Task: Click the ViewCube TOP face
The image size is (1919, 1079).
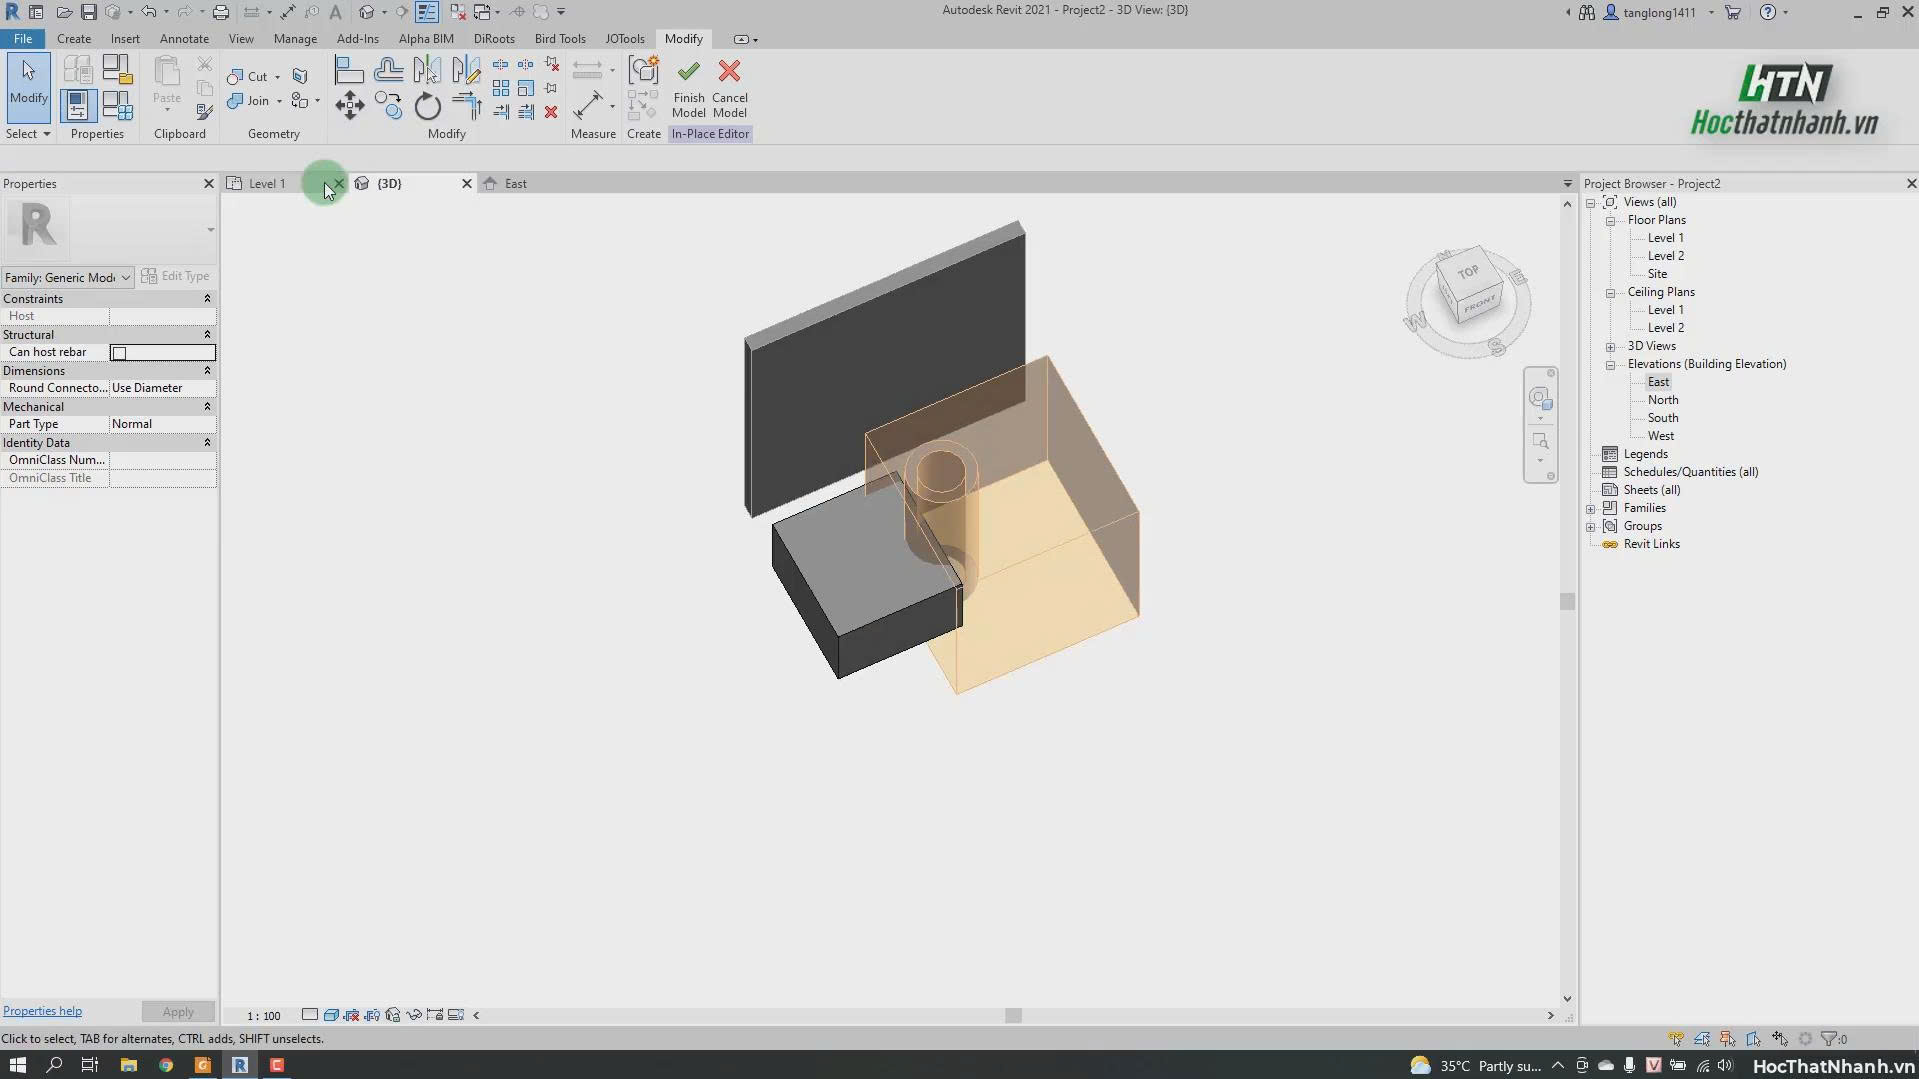Action: point(1467,272)
